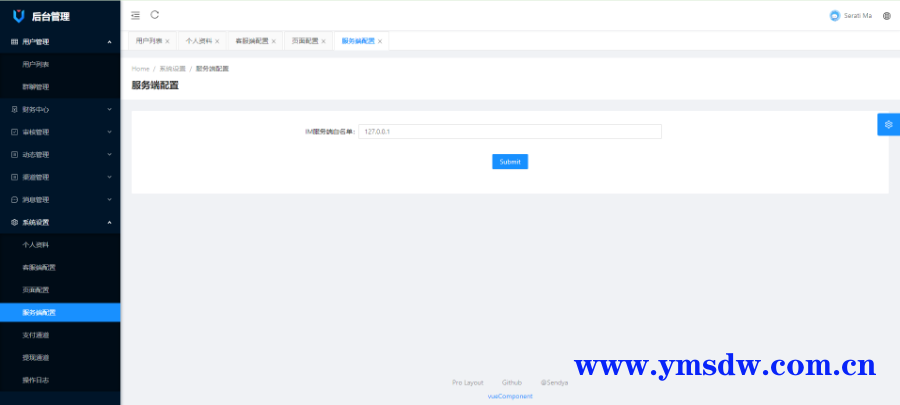This screenshot has height=405, width=900.
Task: Click the Serati Ma user avatar
Action: point(835,16)
